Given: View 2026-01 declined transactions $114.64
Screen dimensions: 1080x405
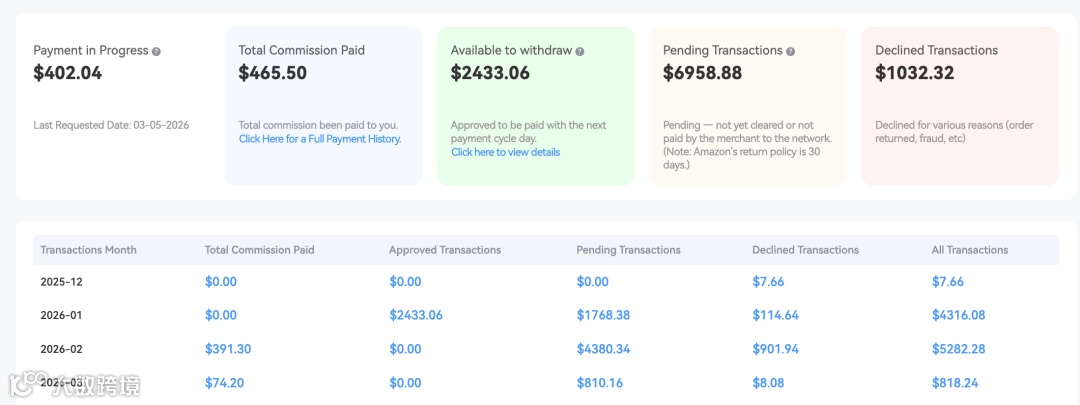Looking at the screenshot, I should coord(775,315).
